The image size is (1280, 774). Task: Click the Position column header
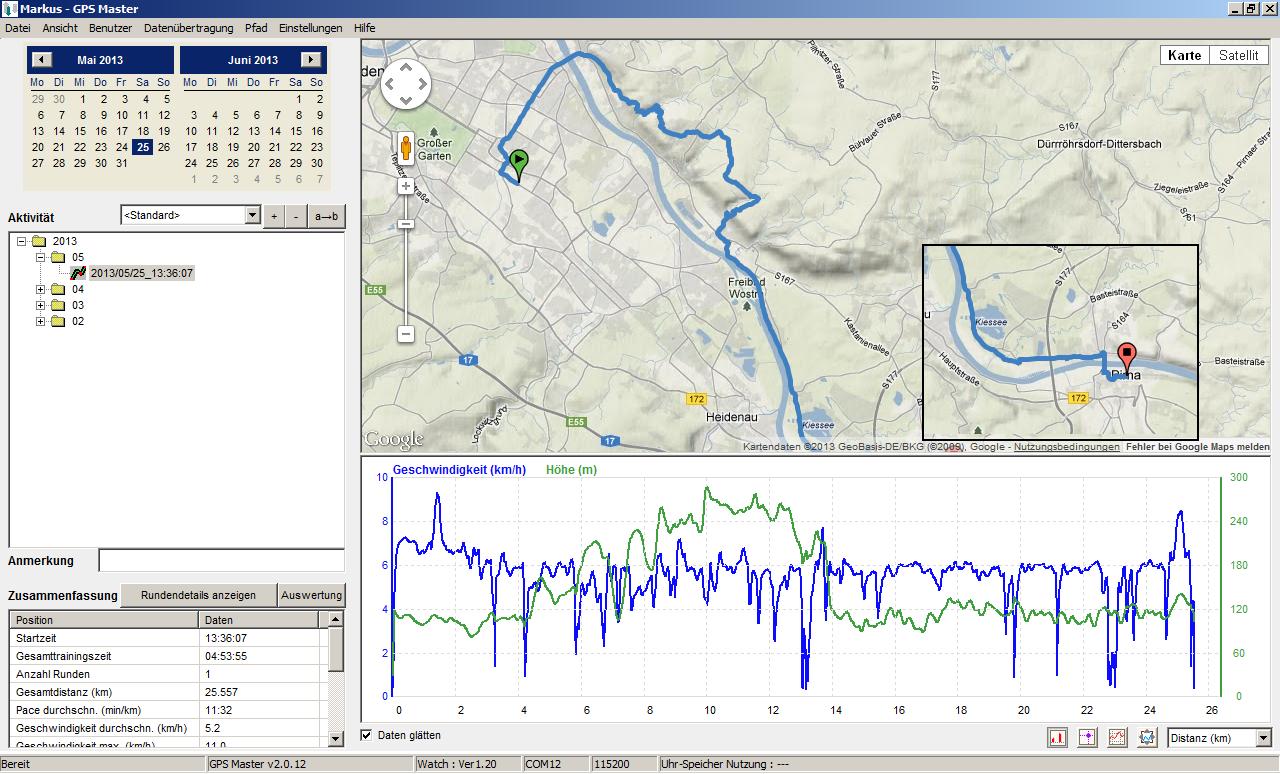[103, 620]
